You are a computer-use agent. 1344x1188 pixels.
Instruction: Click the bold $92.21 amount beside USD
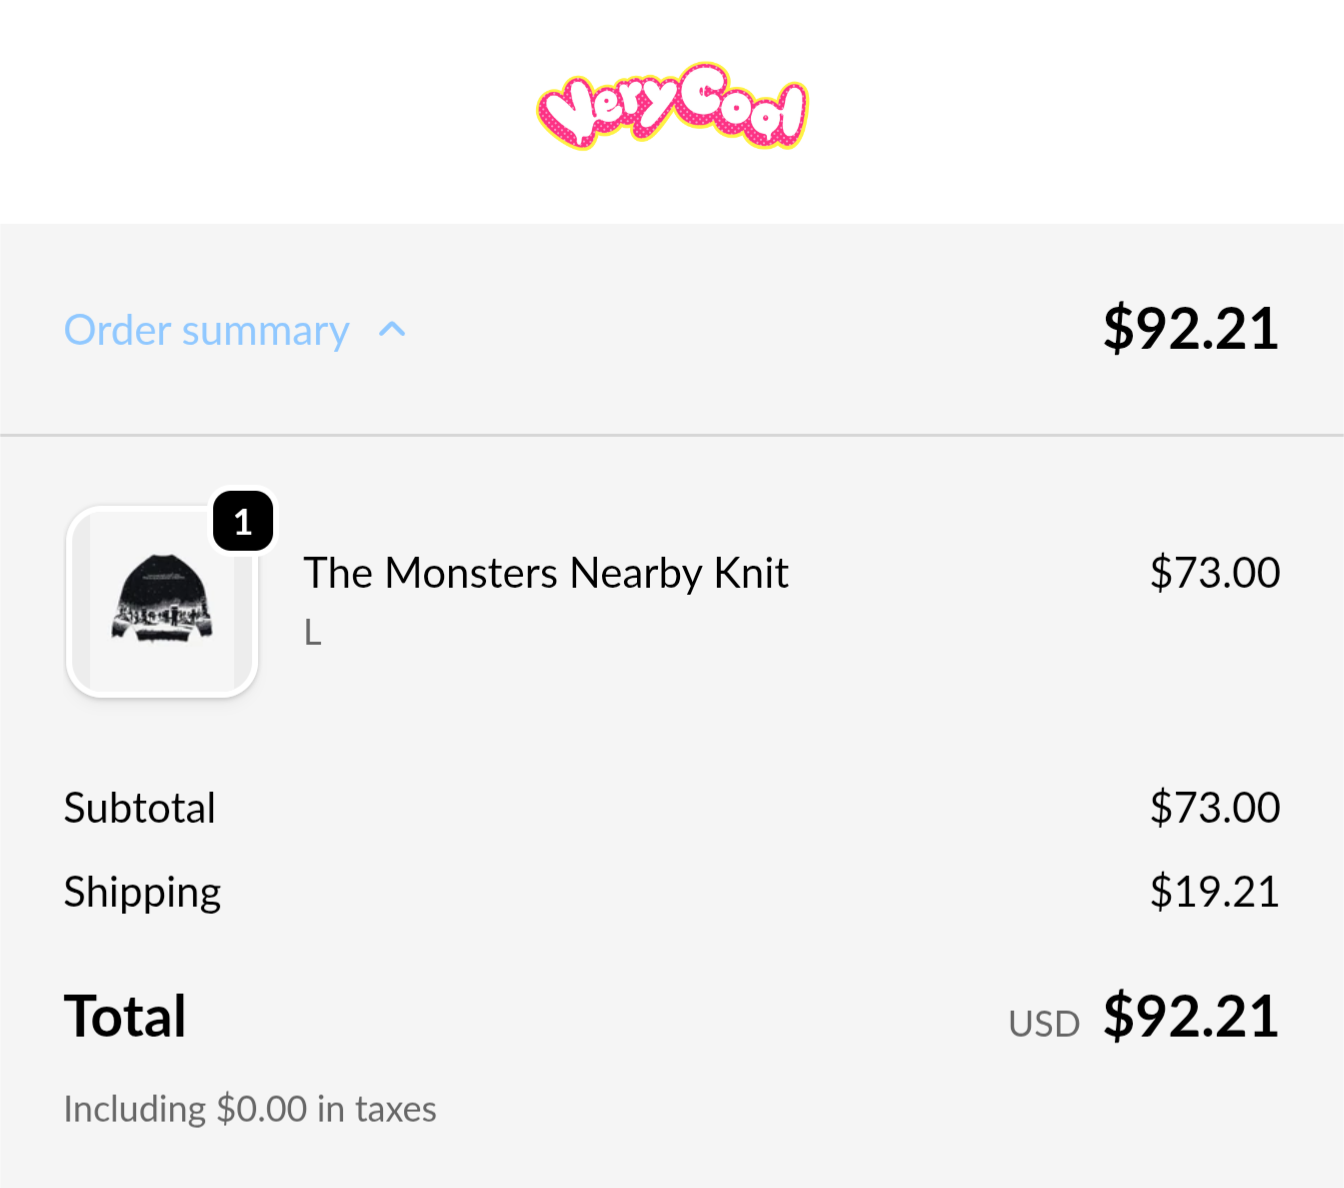[1190, 1017]
